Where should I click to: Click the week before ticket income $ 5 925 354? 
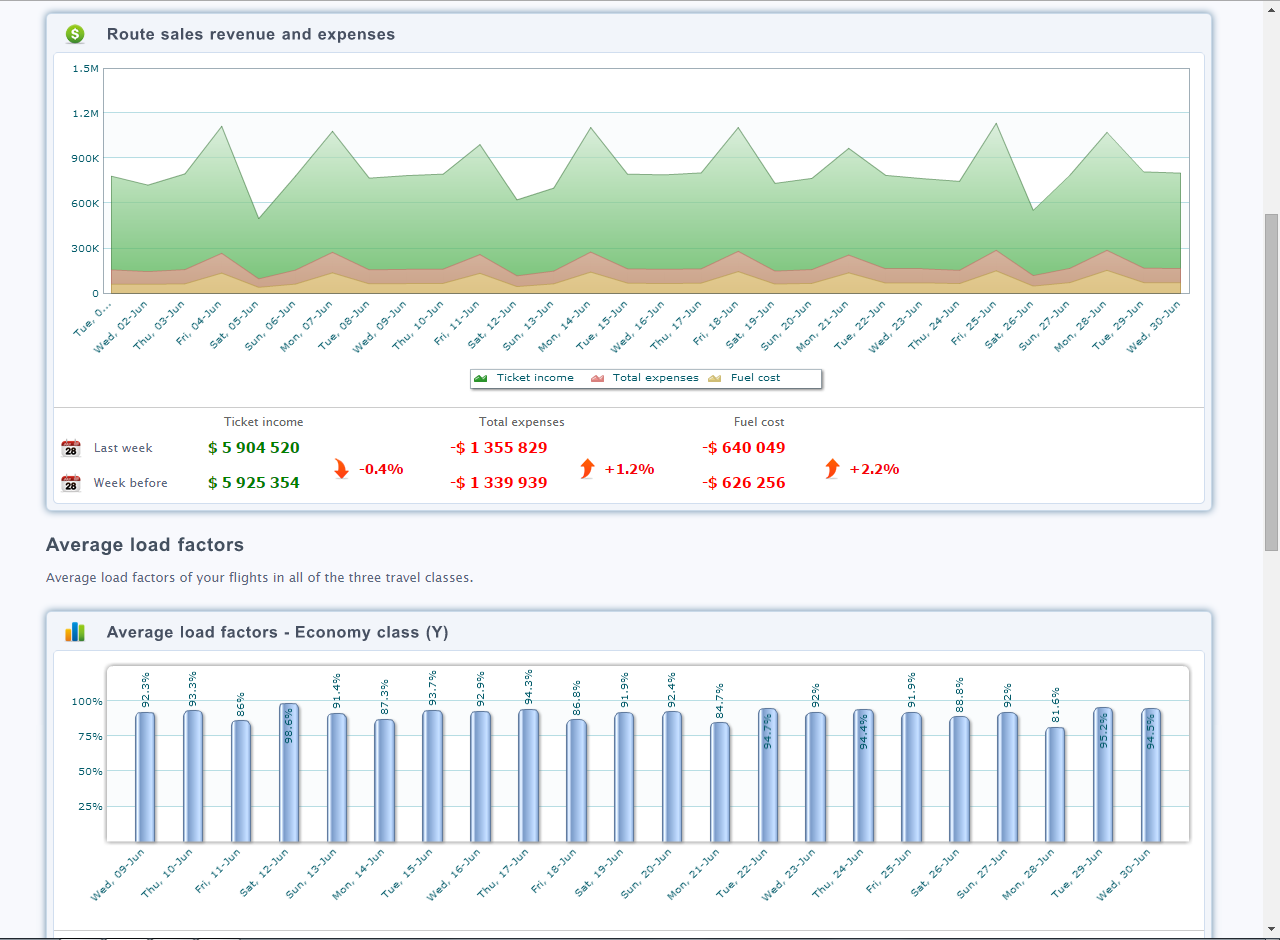pos(254,483)
